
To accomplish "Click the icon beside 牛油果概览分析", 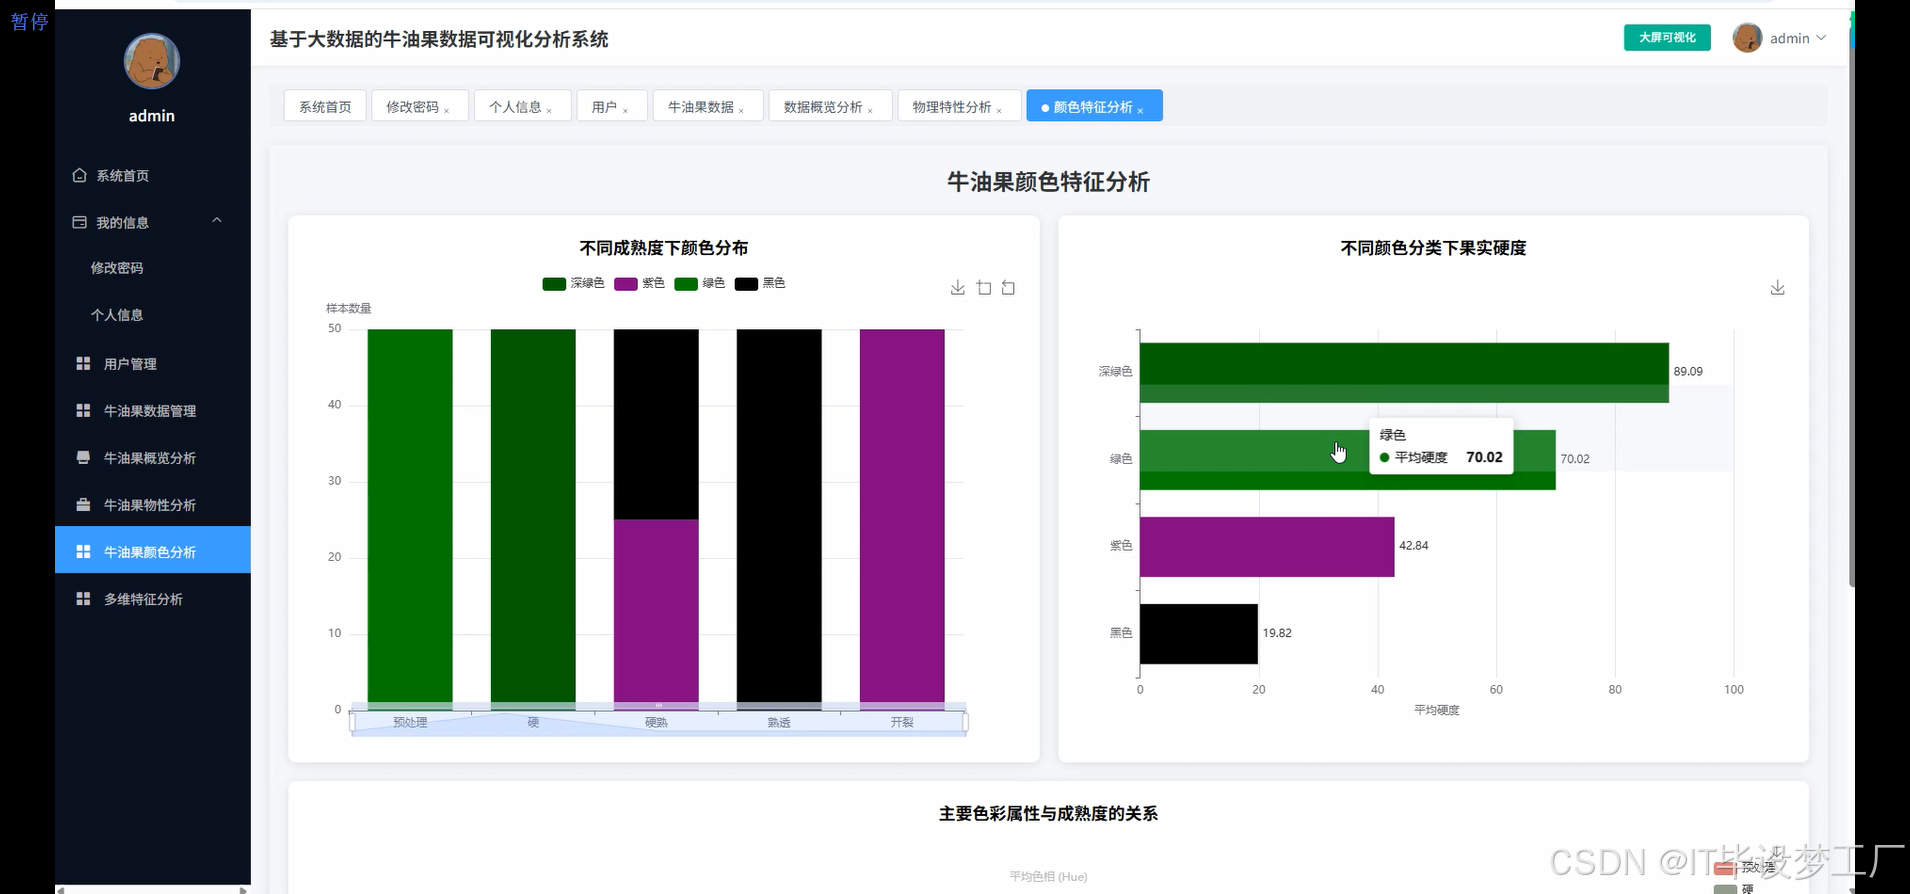I will (x=84, y=457).
